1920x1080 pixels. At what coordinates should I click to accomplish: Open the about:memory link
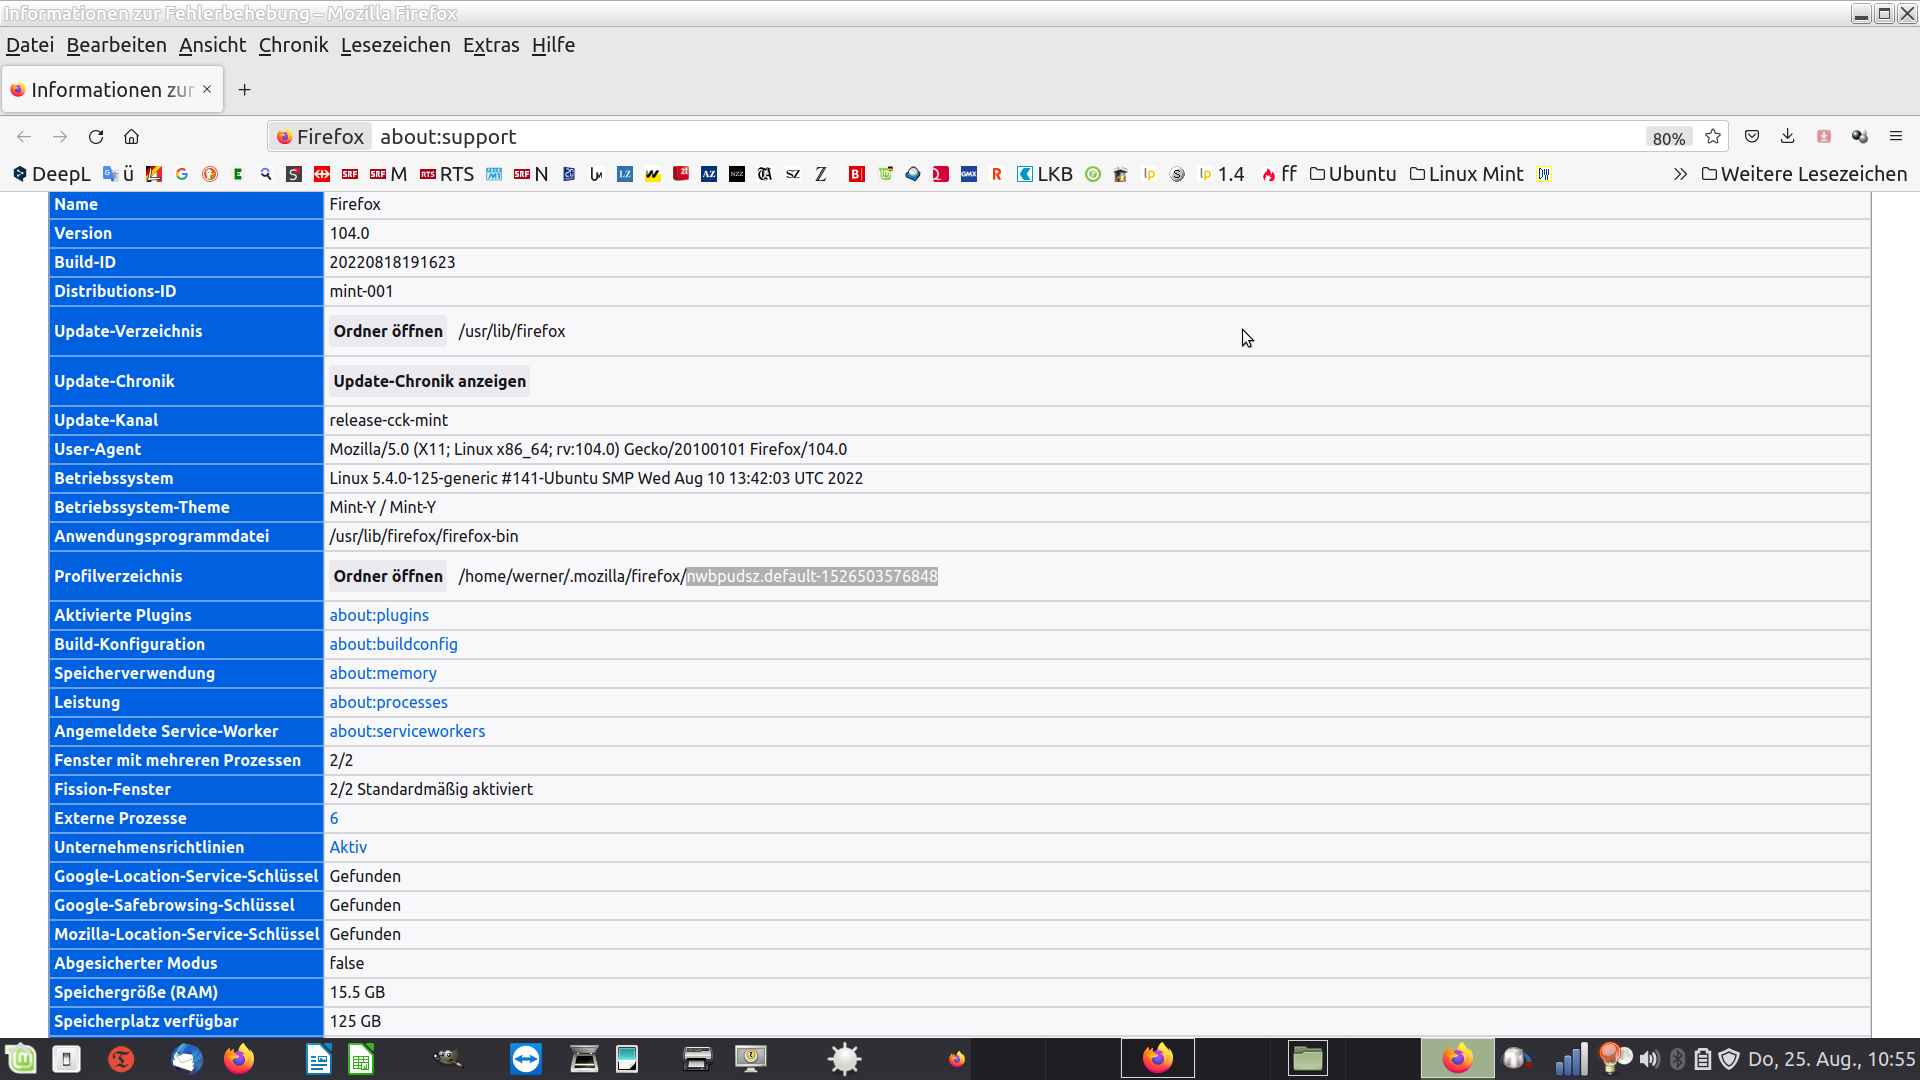point(383,673)
